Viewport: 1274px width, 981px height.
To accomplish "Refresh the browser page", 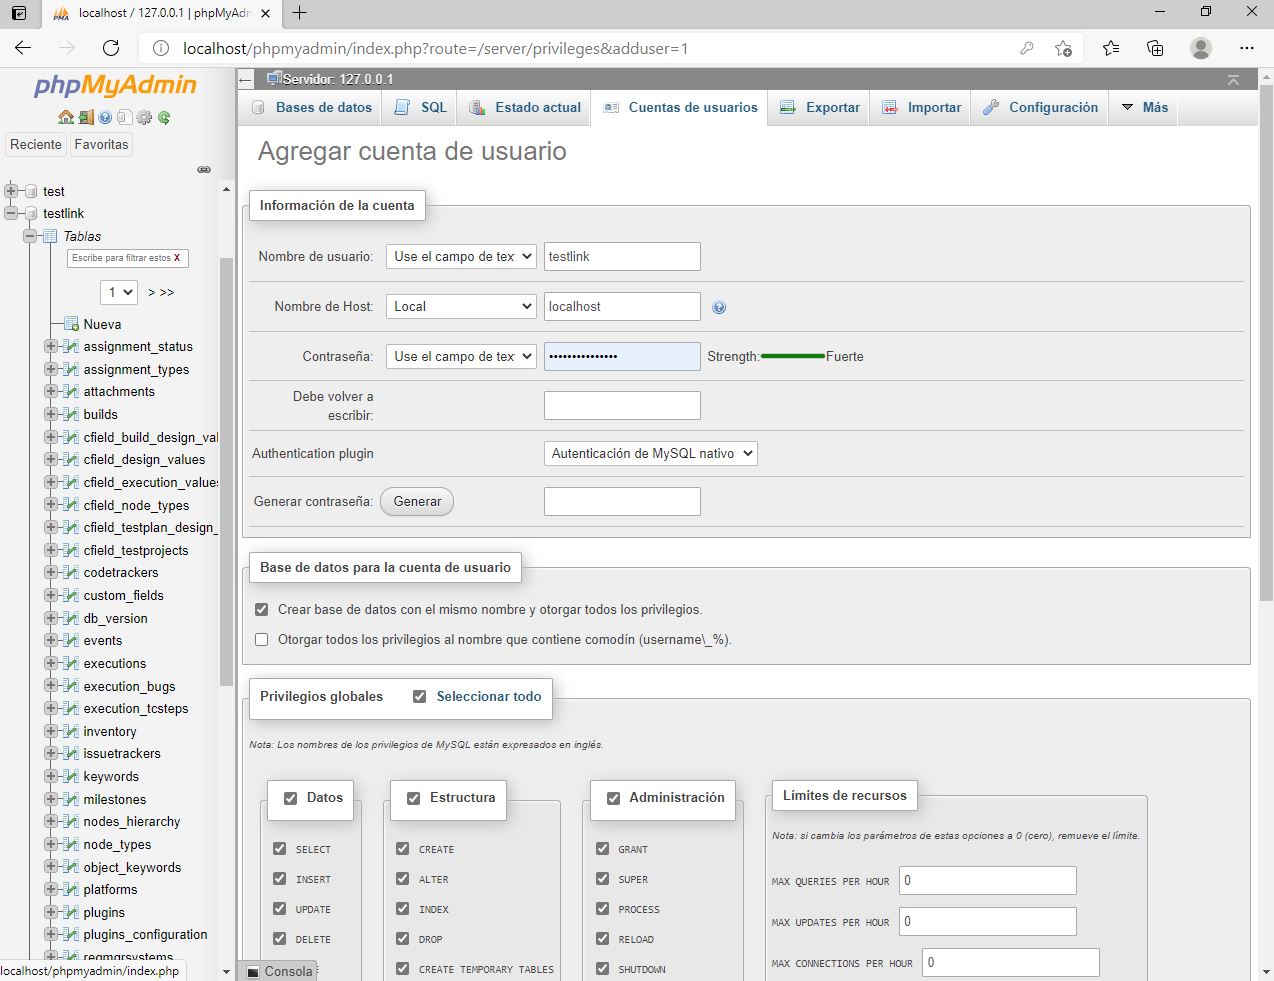I will [111, 48].
